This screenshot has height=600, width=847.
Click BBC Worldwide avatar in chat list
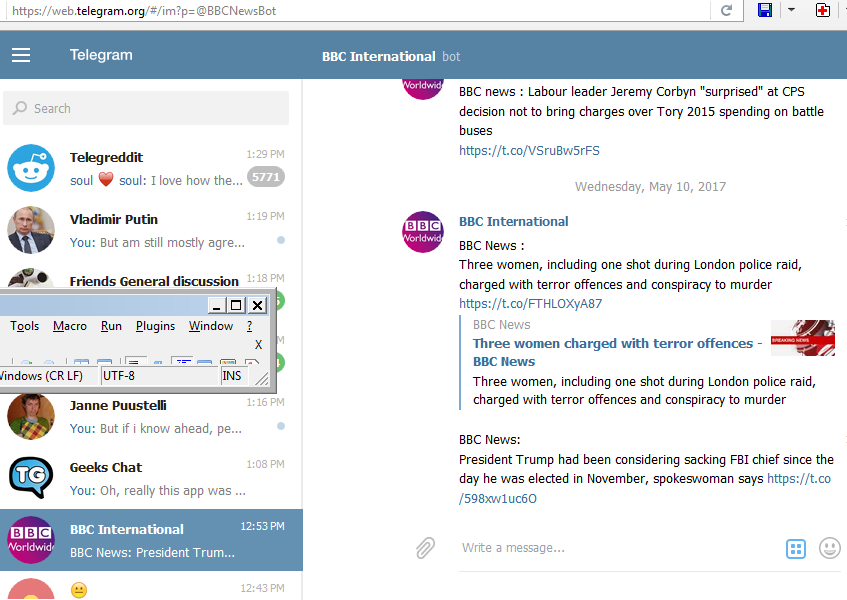pyautogui.click(x=31, y=540)
